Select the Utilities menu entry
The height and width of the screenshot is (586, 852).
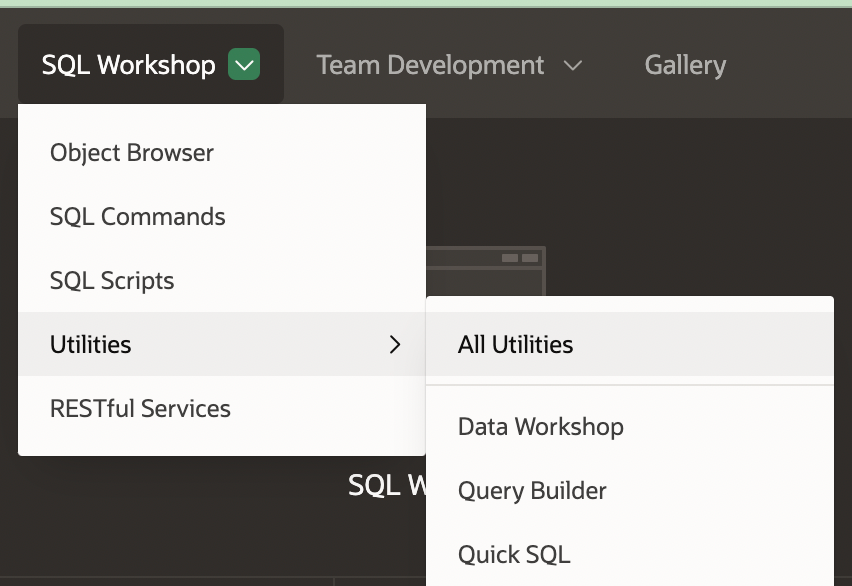90,344
